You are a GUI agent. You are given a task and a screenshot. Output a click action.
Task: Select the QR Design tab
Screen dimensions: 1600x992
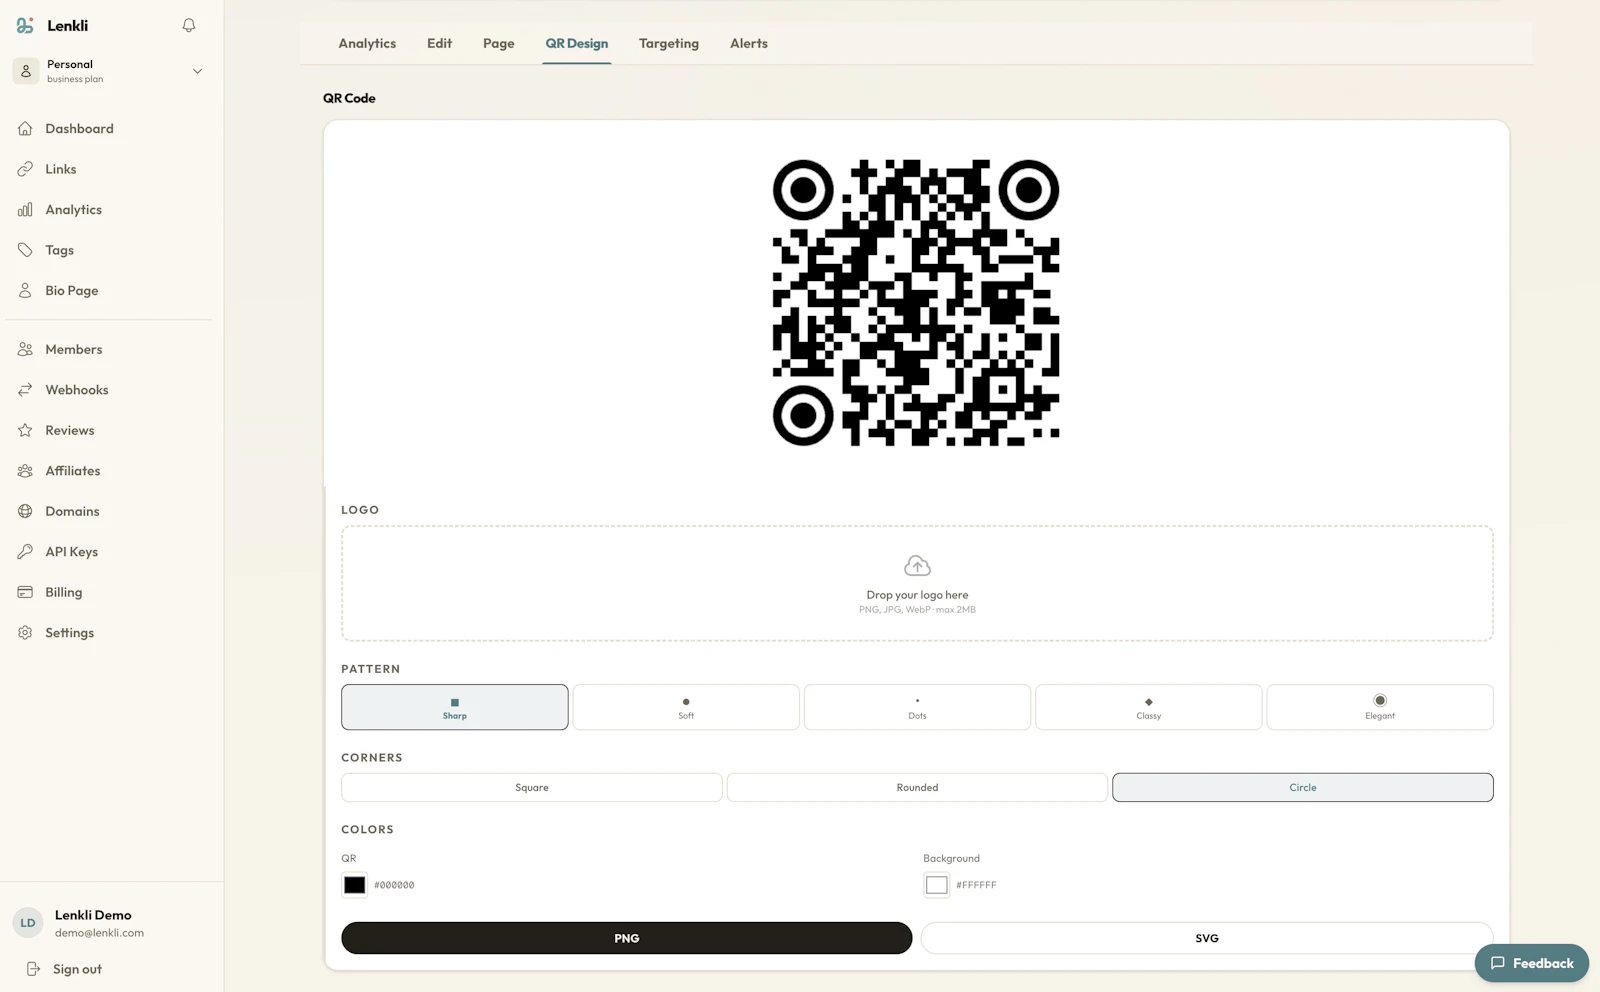point(576,43)
